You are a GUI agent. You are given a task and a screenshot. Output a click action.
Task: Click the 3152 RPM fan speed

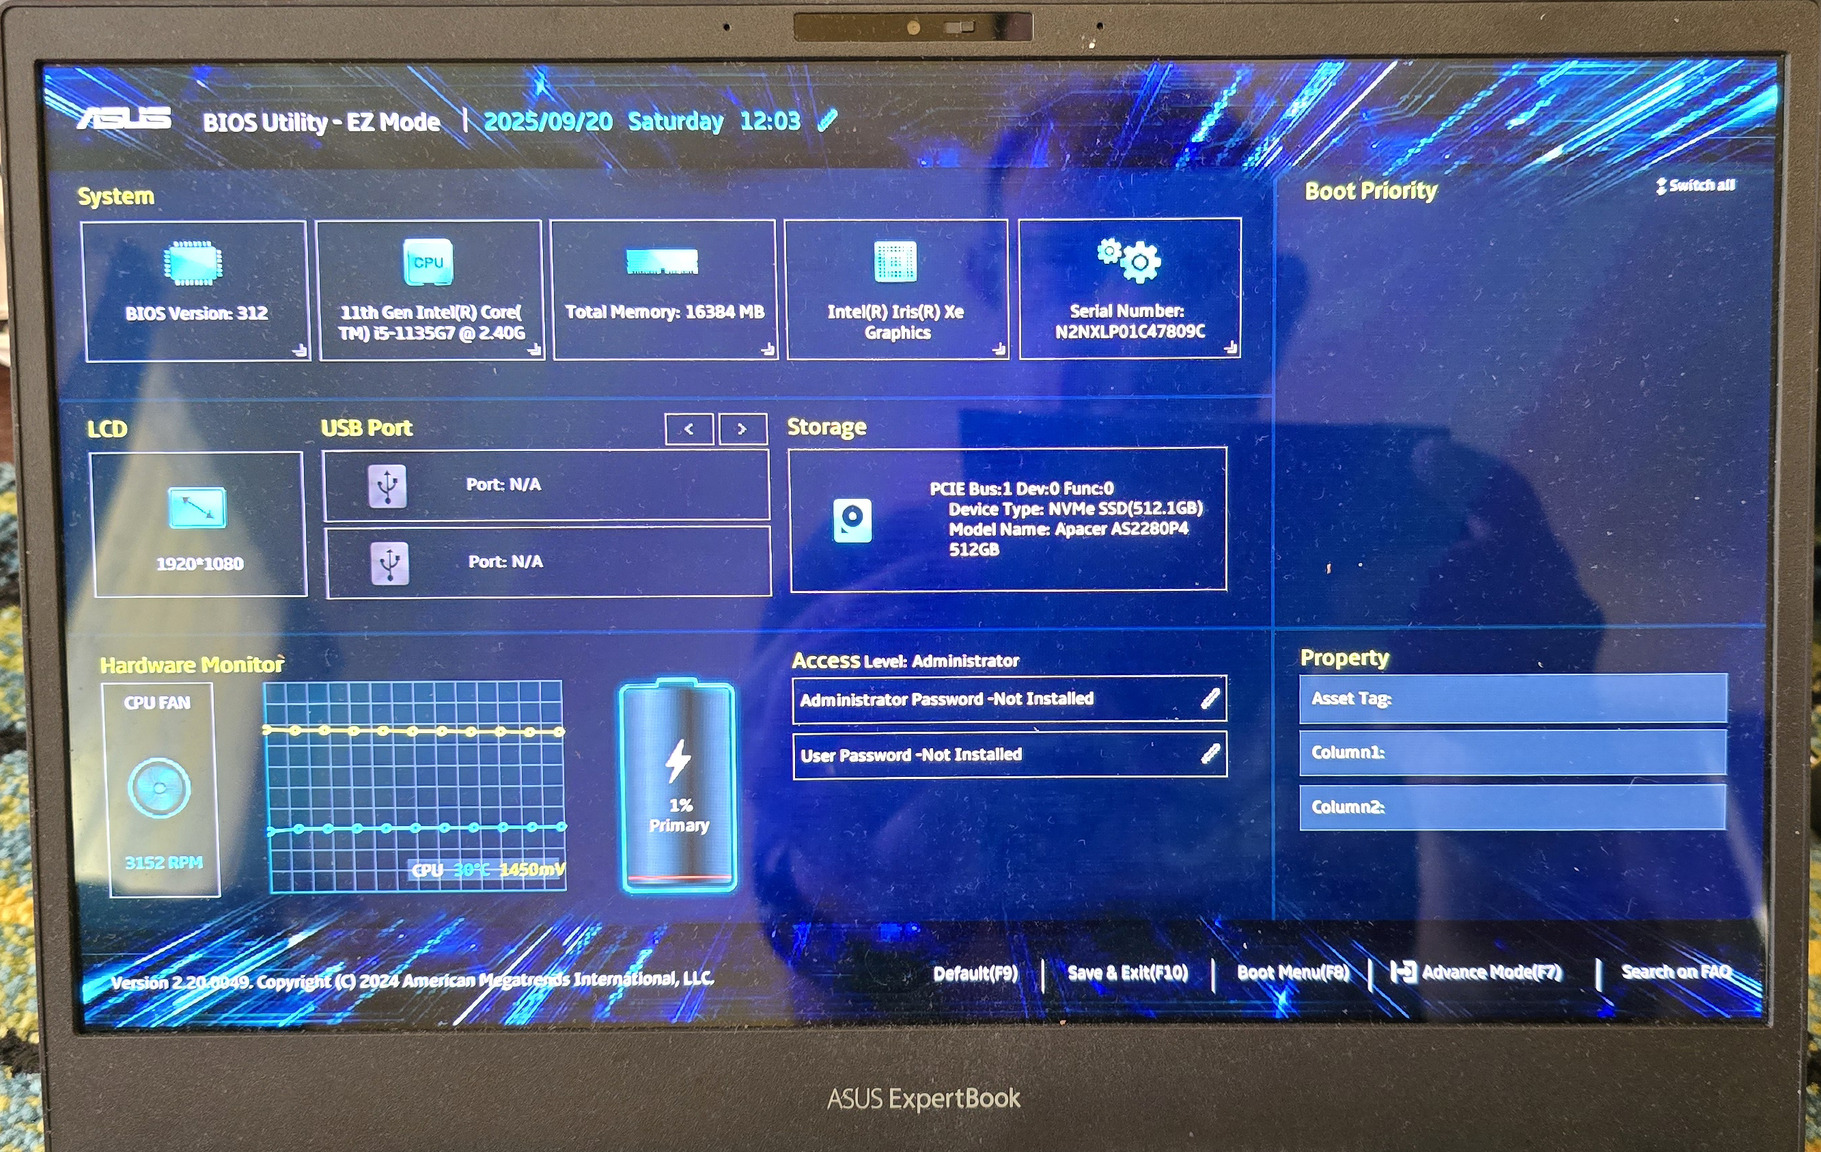(x=163, y=862)
